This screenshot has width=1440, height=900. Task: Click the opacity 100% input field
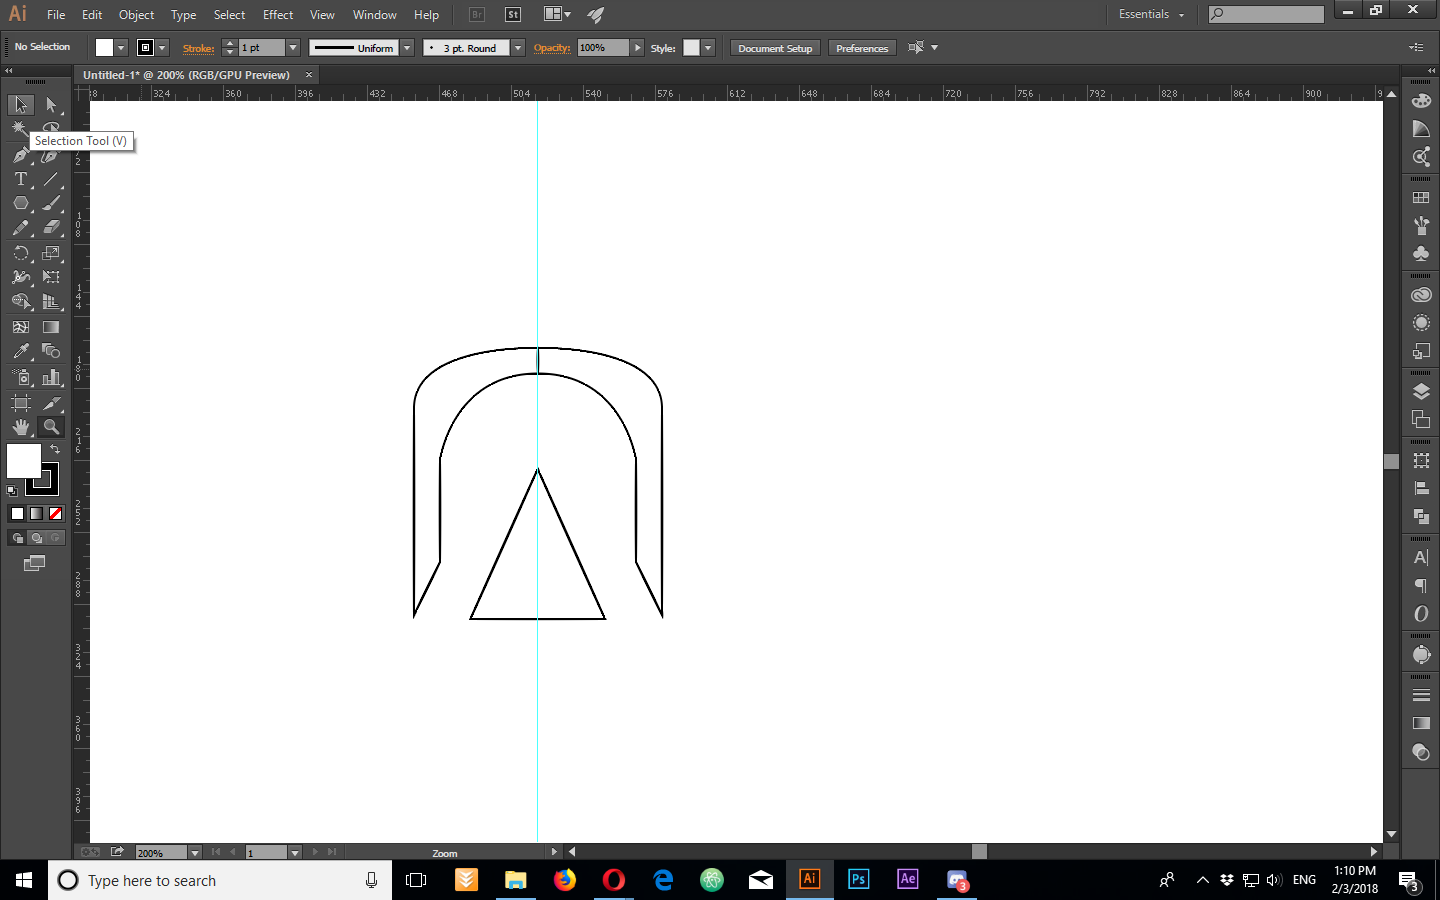tap(603, 48)
